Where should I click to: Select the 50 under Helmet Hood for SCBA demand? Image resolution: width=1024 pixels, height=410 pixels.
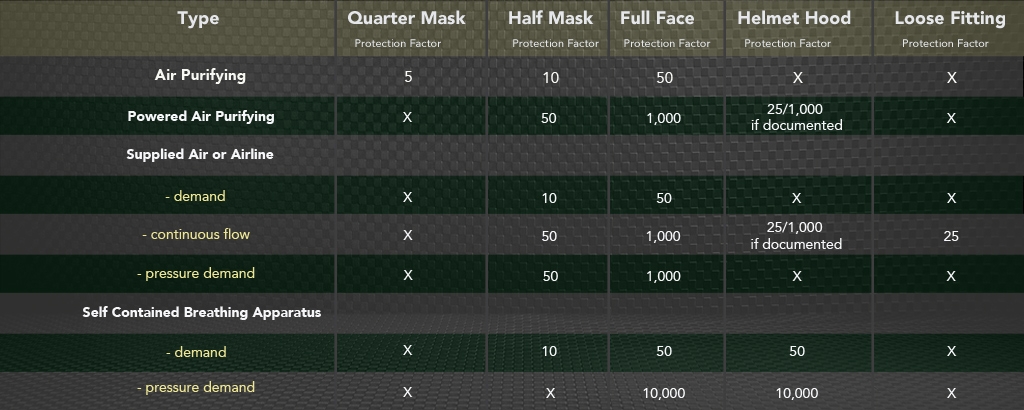pyautogui.click(x=797, y=351)
